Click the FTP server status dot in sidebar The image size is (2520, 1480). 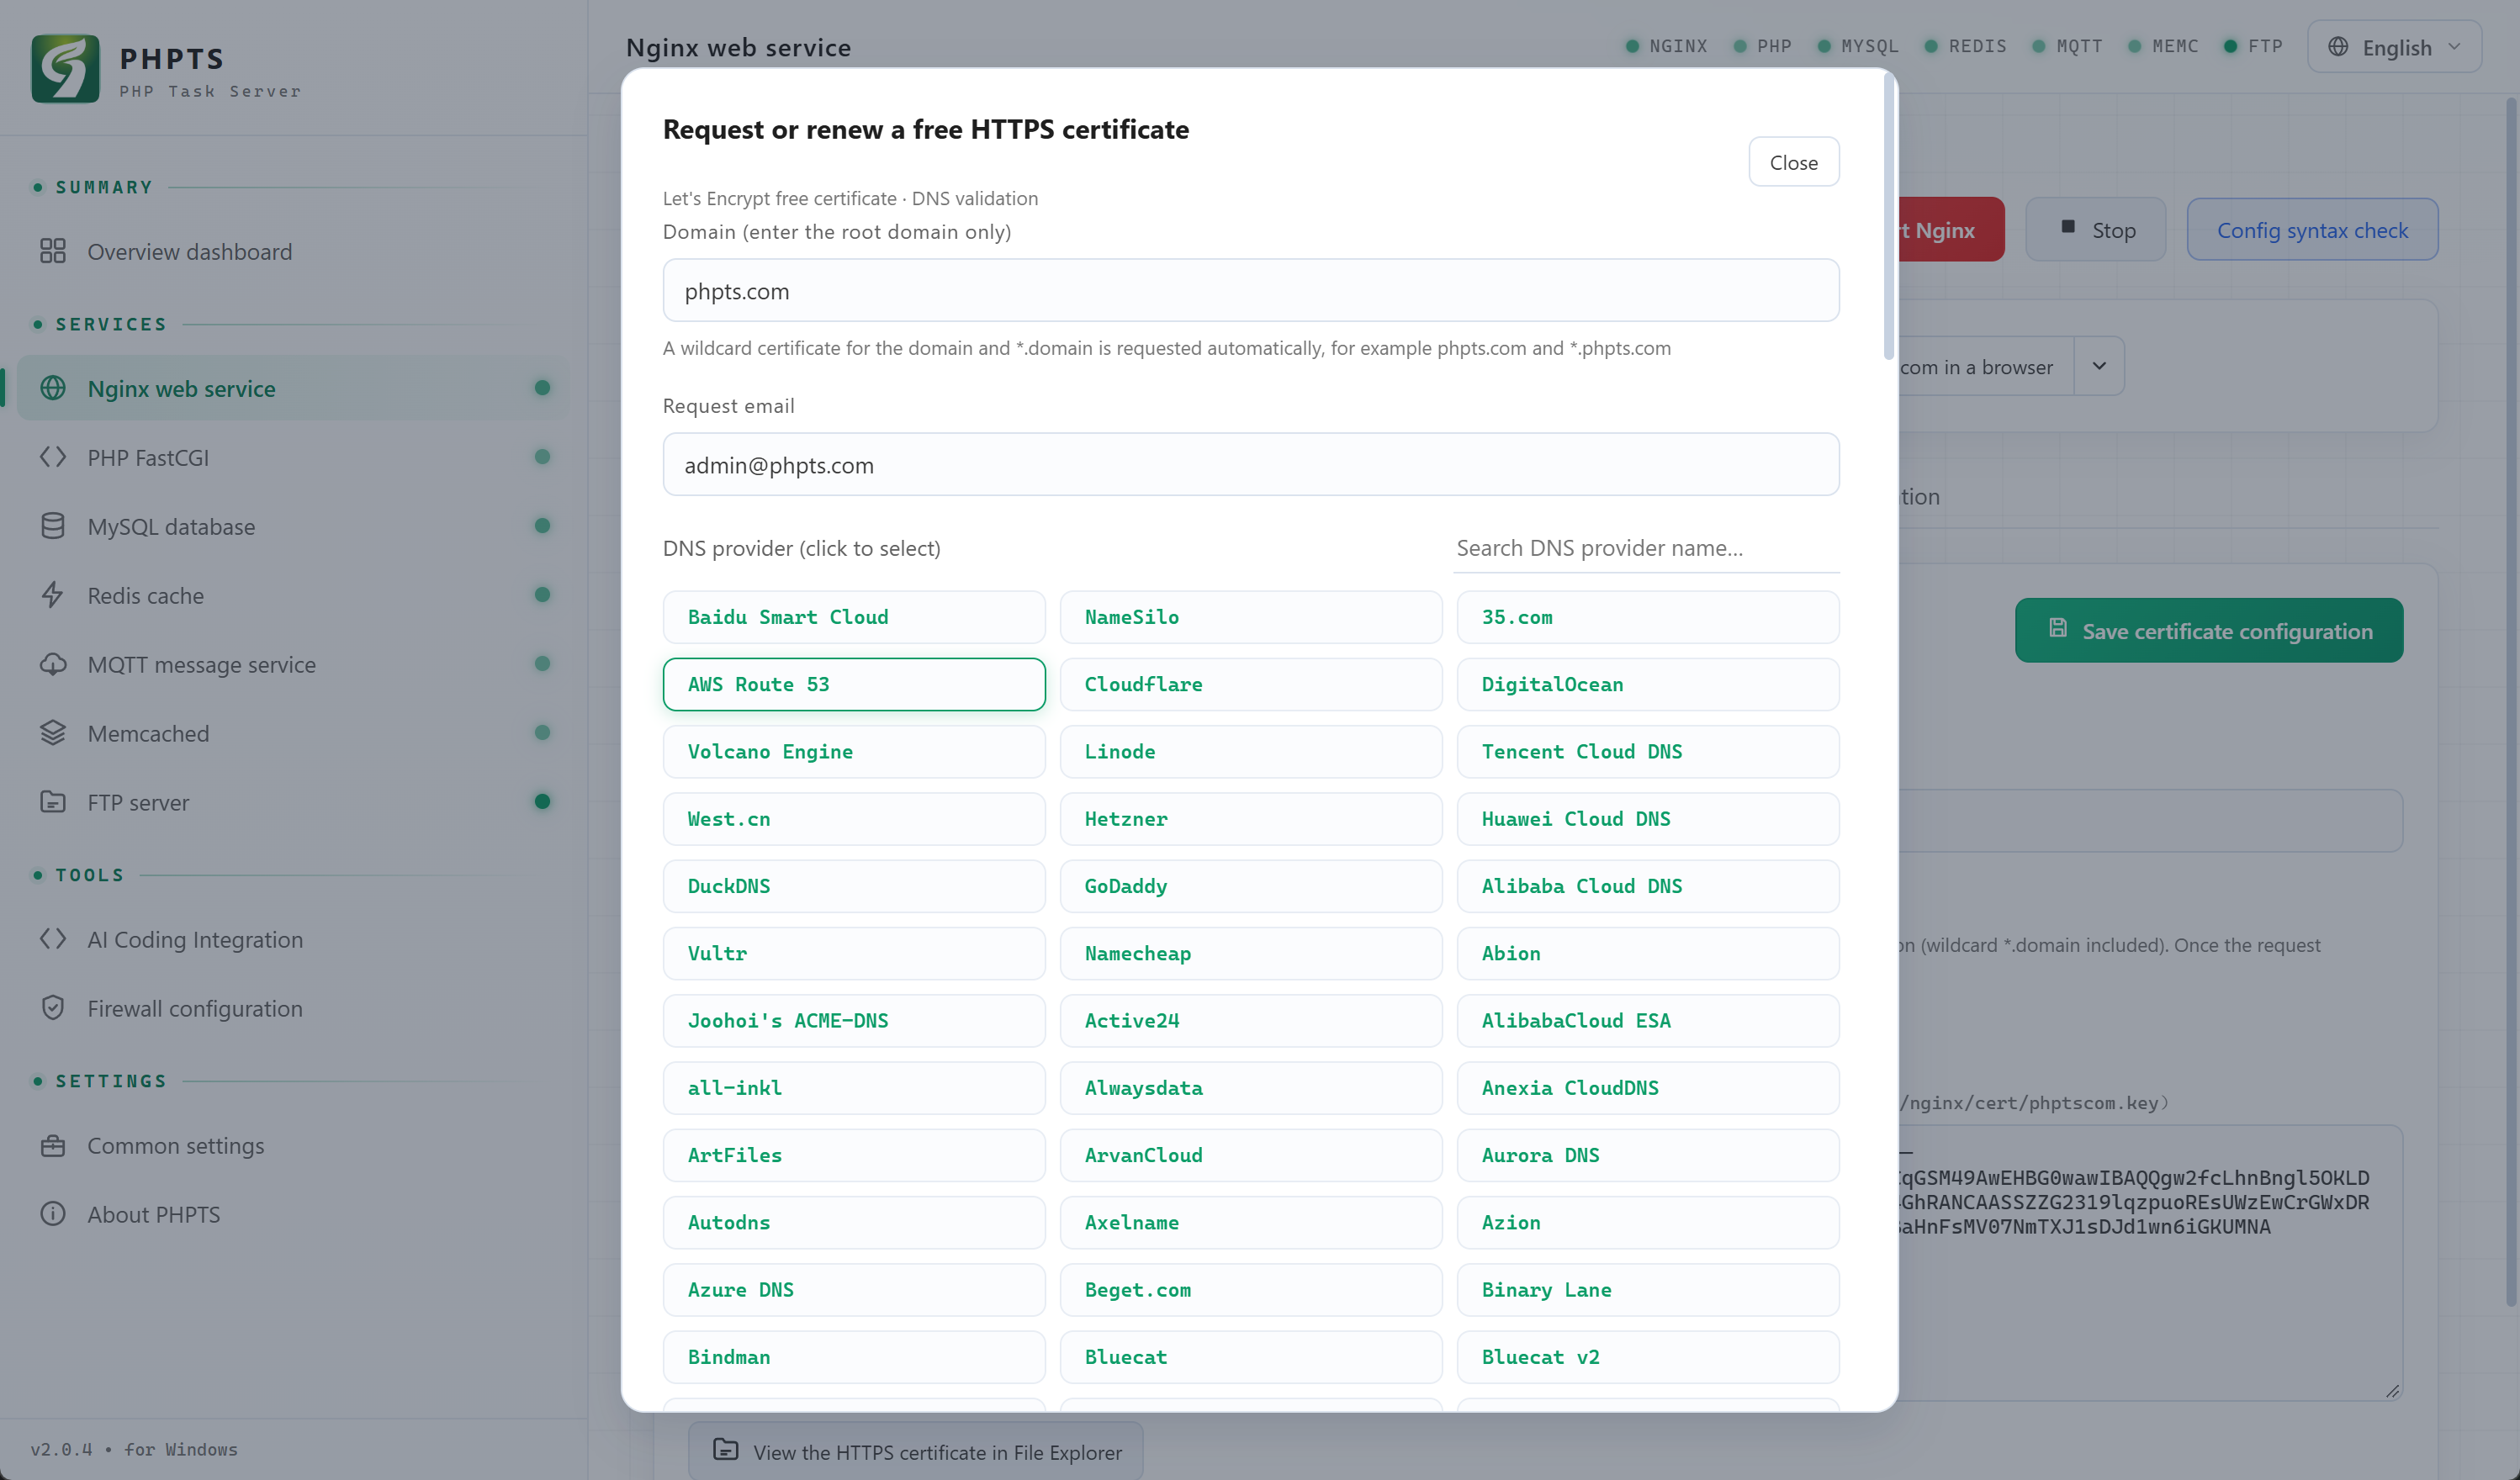point(542,802)
